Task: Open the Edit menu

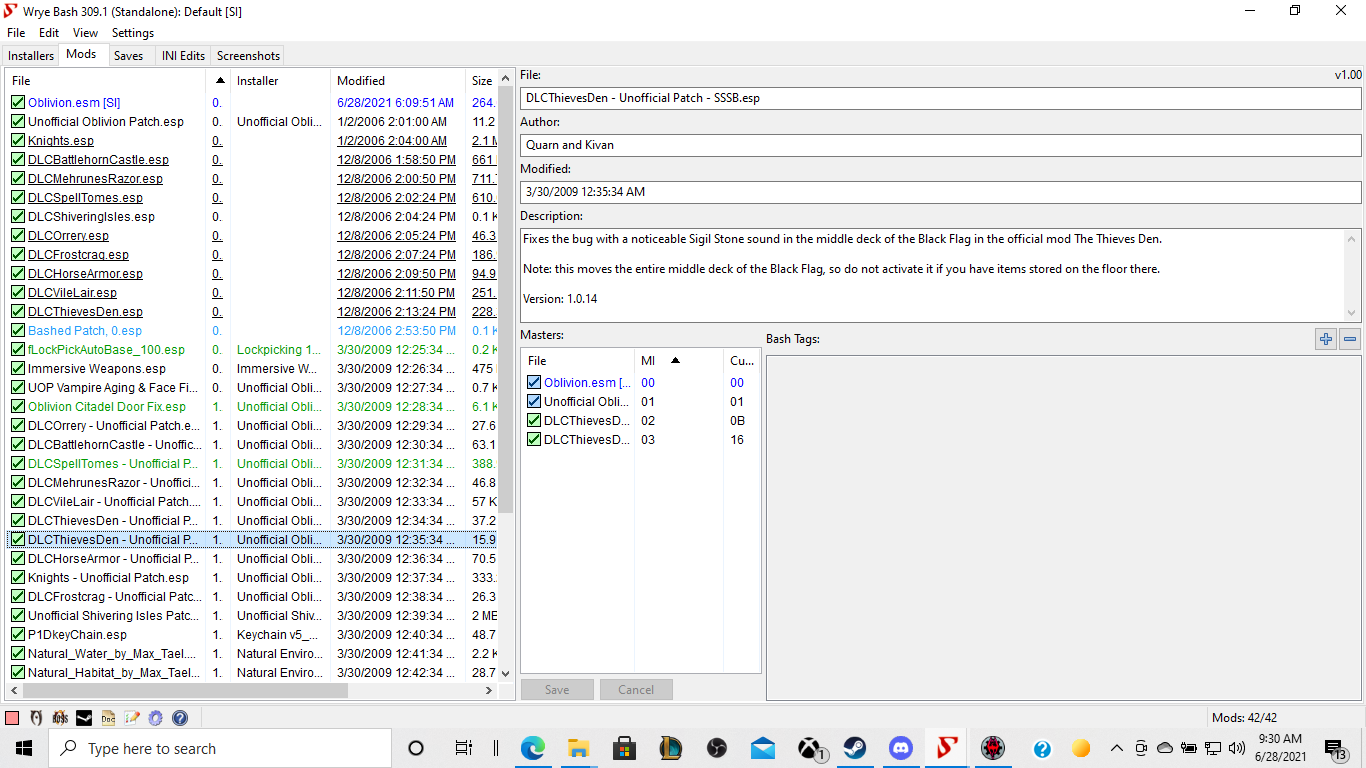Action: (x=49, y=33)
